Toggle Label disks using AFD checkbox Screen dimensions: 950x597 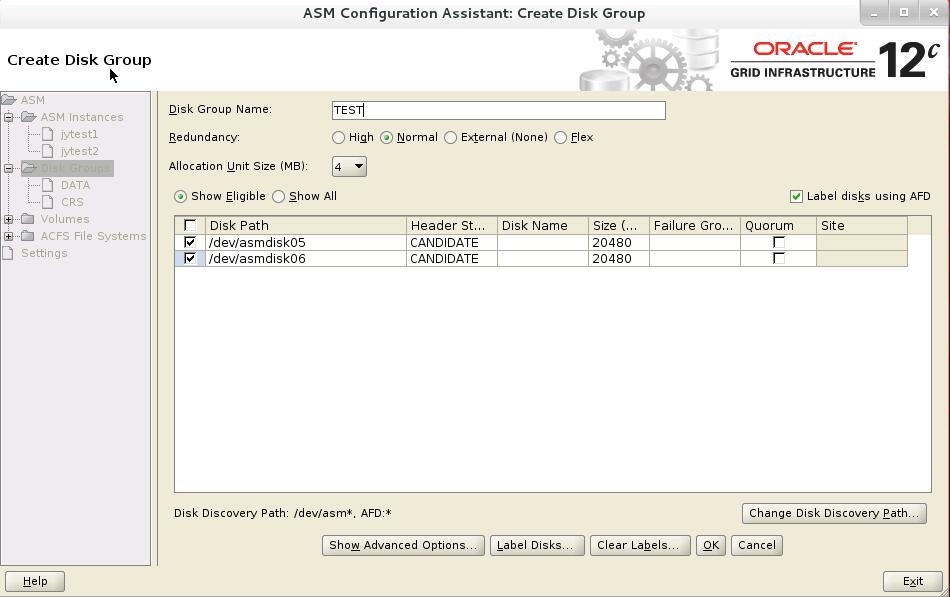pyautogui.click(x=796, y=196)
